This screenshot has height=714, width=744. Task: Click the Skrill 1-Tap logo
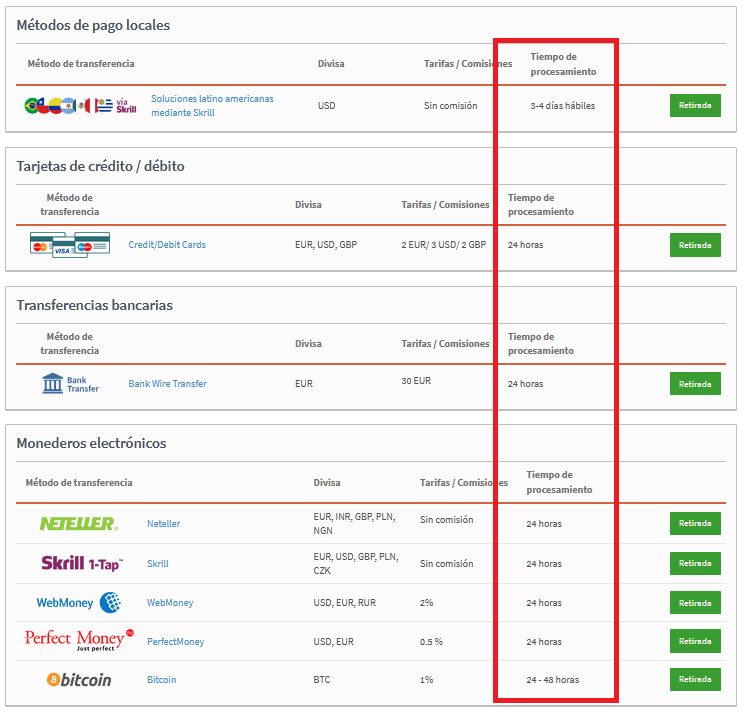(x=82, y=563)
